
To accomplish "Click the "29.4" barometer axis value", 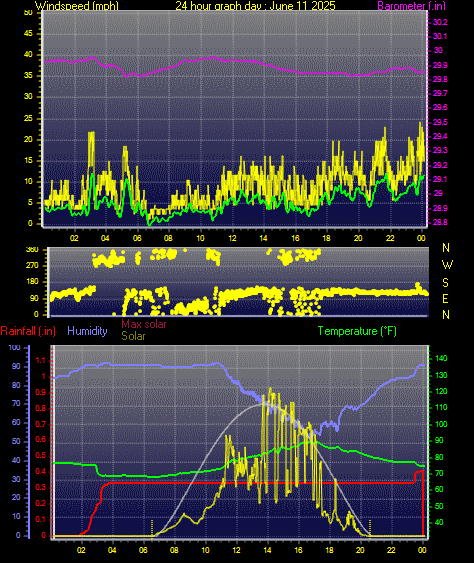I will pyautogui.click(x=440, y=136).
